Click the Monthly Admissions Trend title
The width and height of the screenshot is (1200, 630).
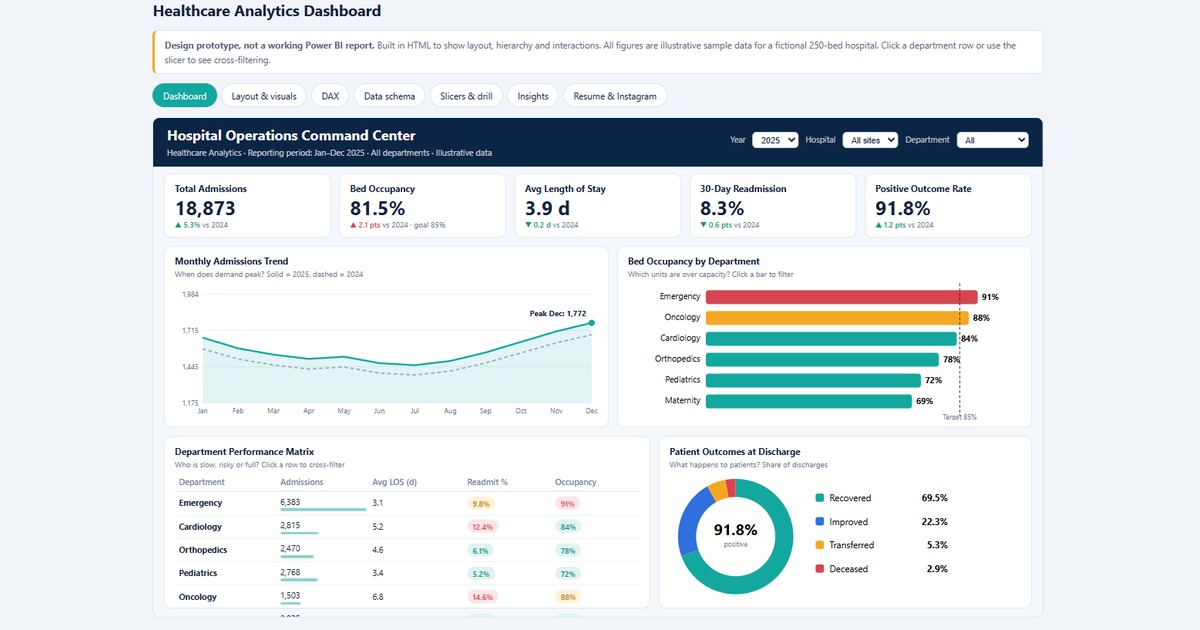click(x=231, y=261)
